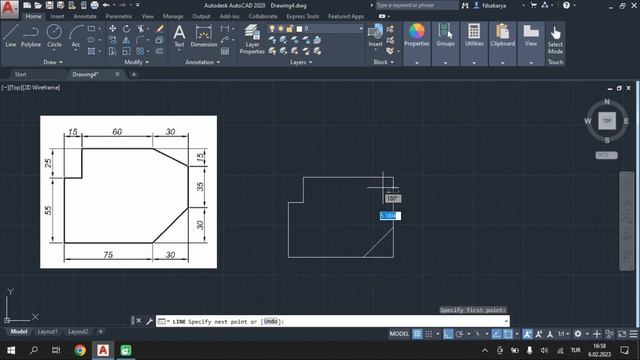This screenshot has width=640, height=360.
Task: Toggle annotation objects visibility in status bar
Action: (x=527, y=334)
